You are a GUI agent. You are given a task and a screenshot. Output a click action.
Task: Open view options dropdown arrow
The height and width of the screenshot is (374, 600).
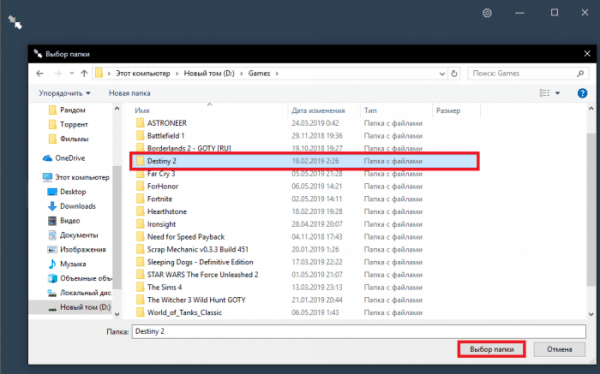558,93
